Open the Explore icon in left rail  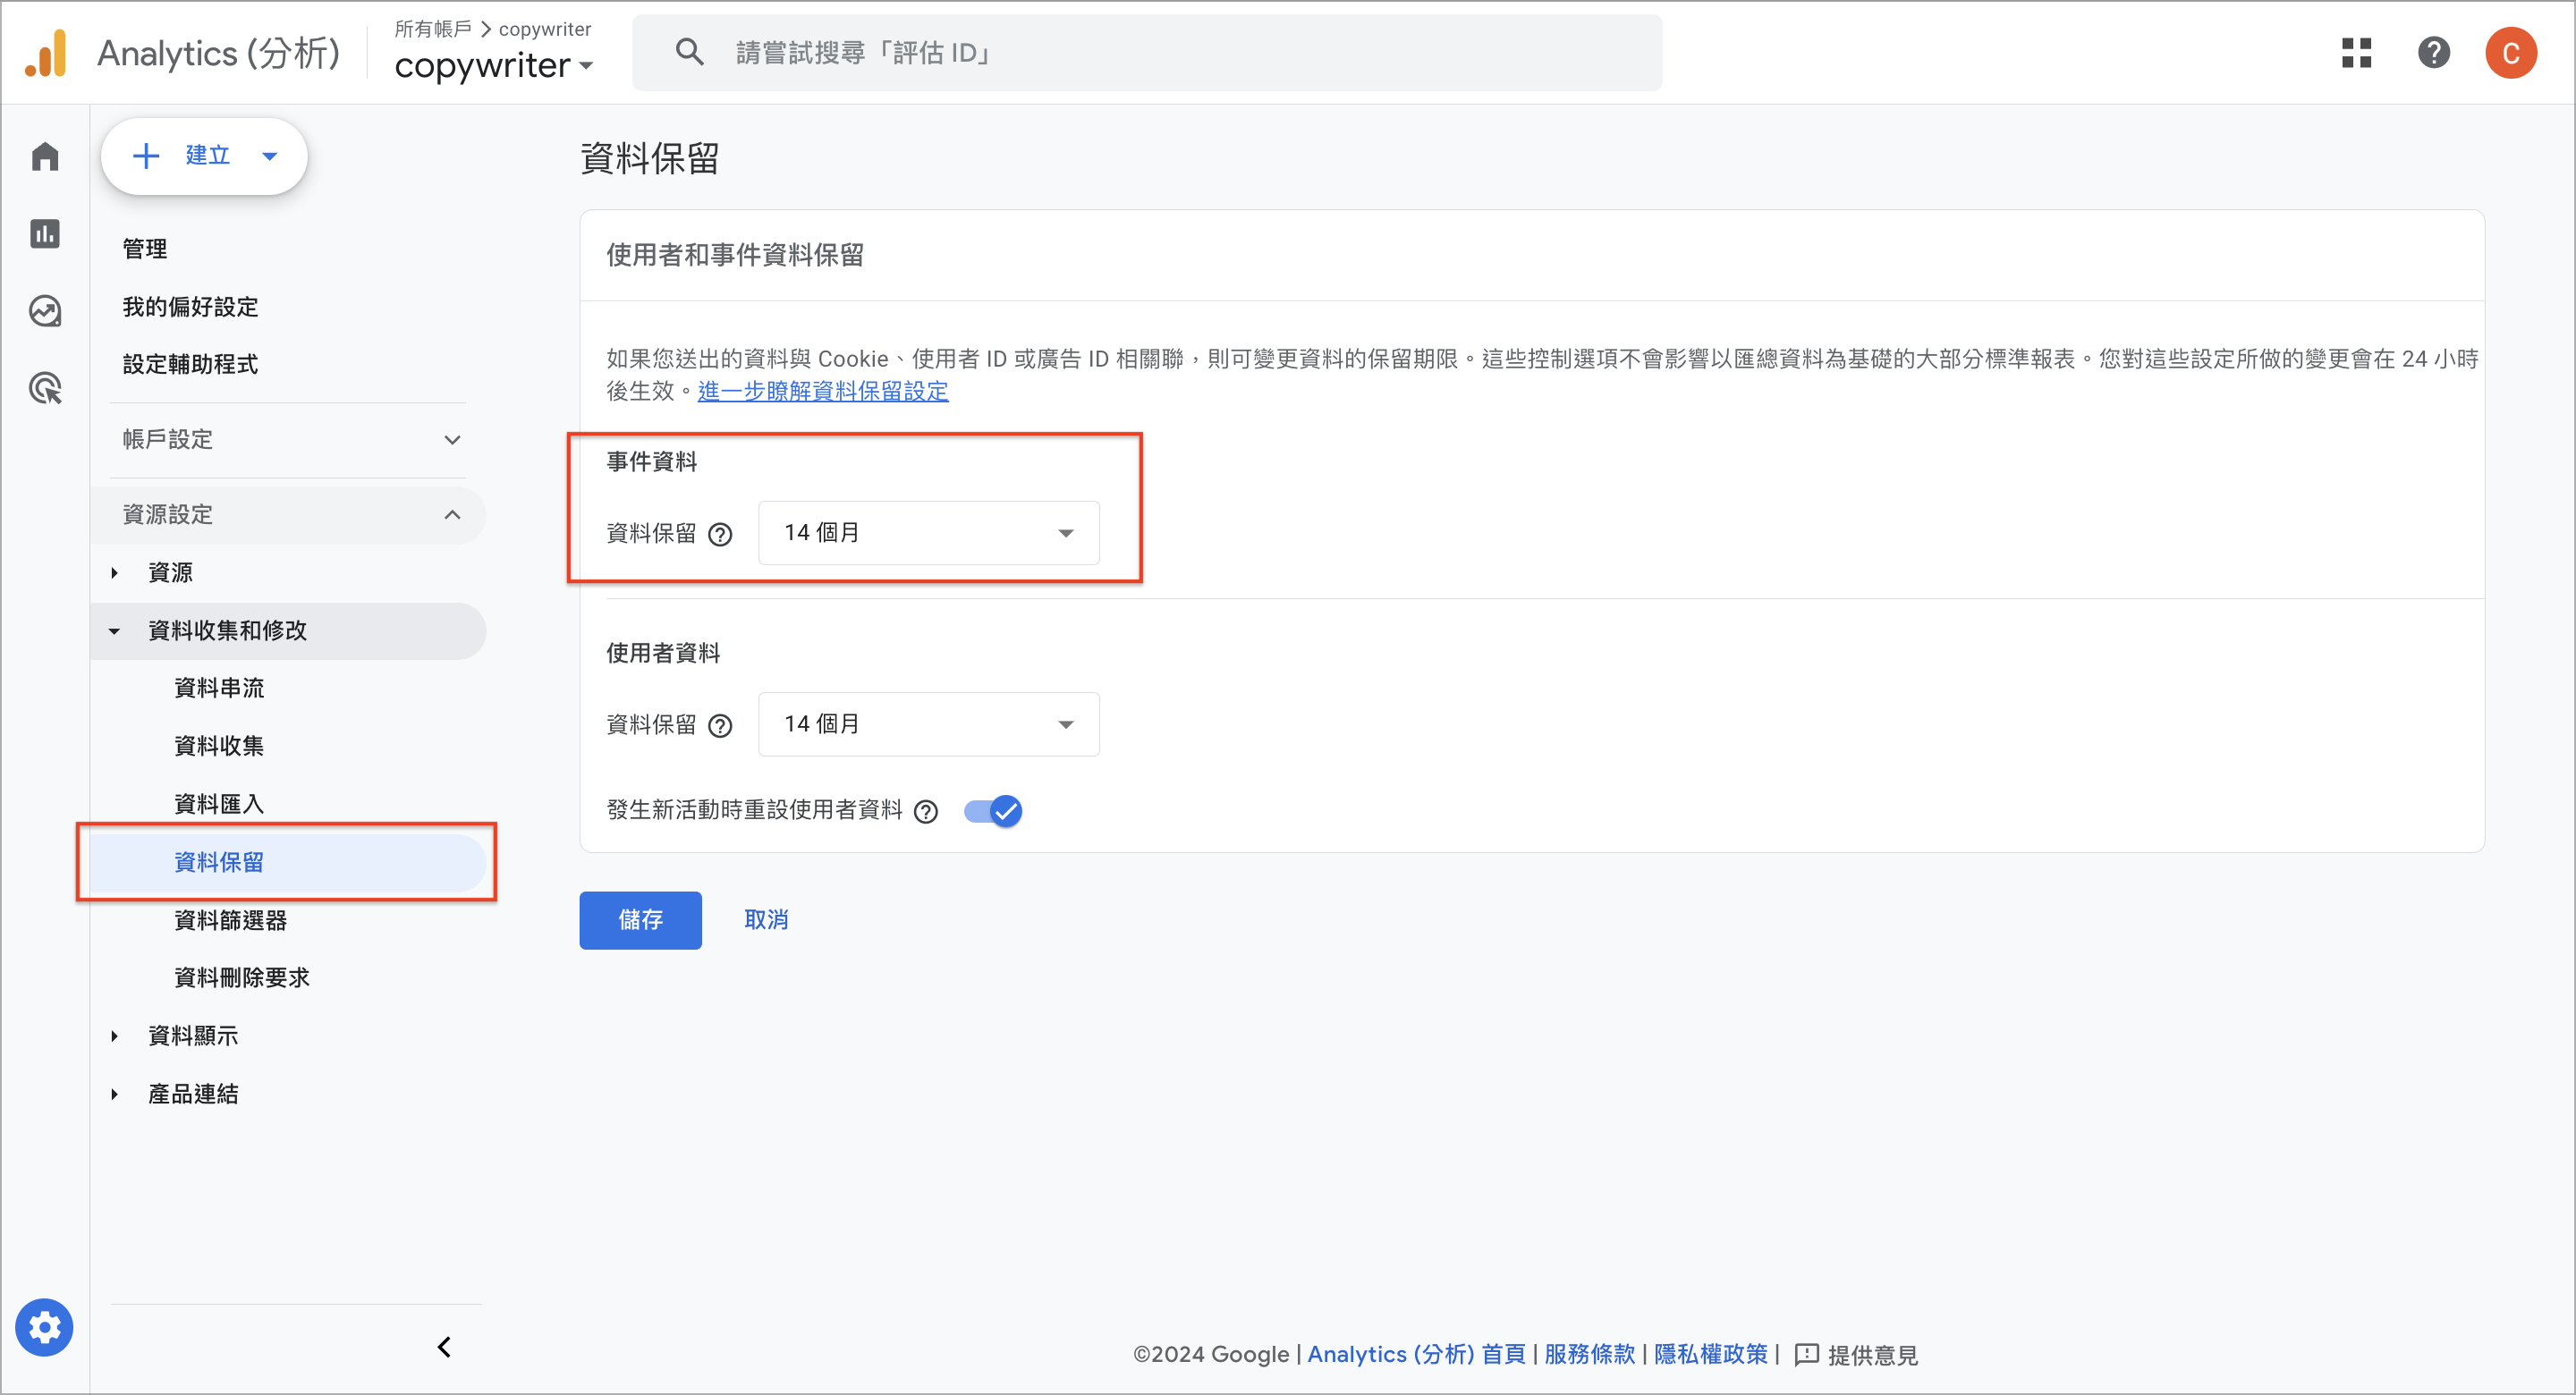click(x=45, y=311)
